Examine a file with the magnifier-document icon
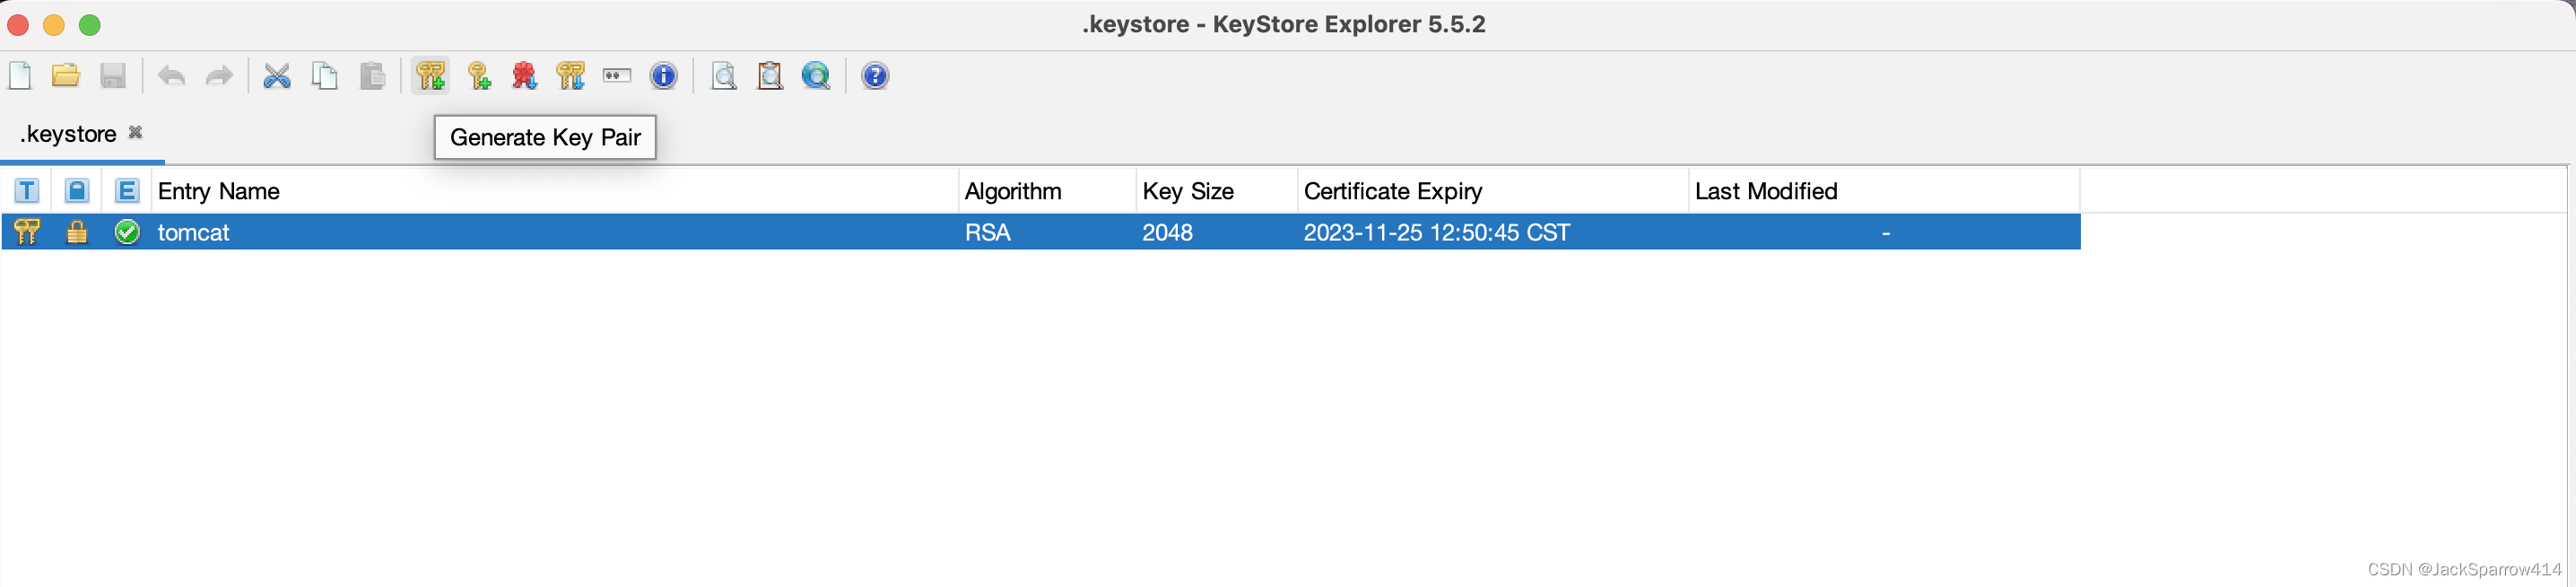The height and width of the screenshot is (587, 2576). pos(723,76)
